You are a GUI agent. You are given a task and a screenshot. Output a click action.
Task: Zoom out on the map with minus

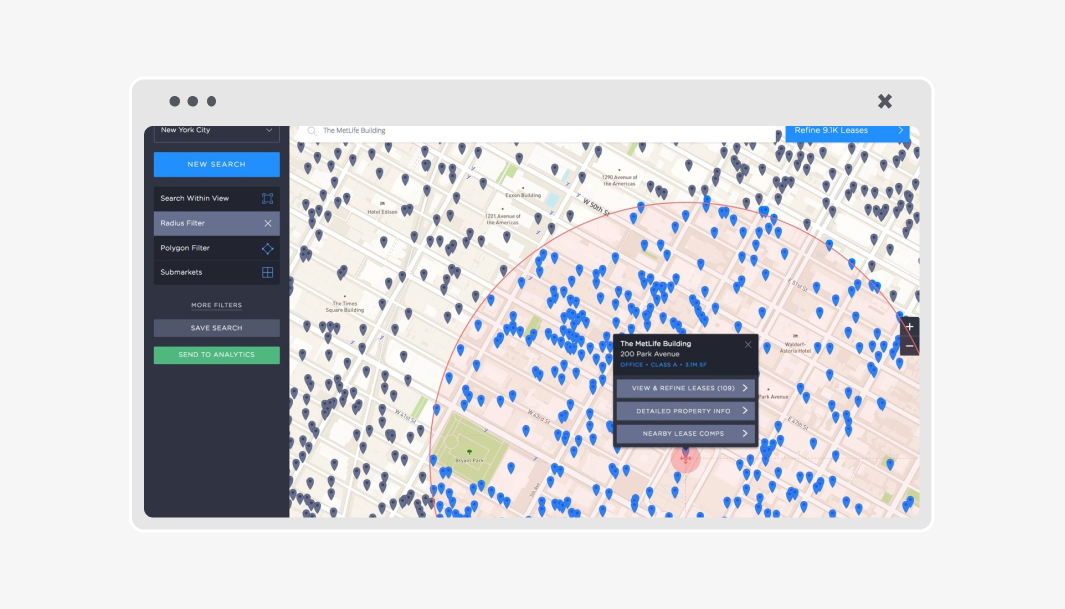(x=909, y=346)
